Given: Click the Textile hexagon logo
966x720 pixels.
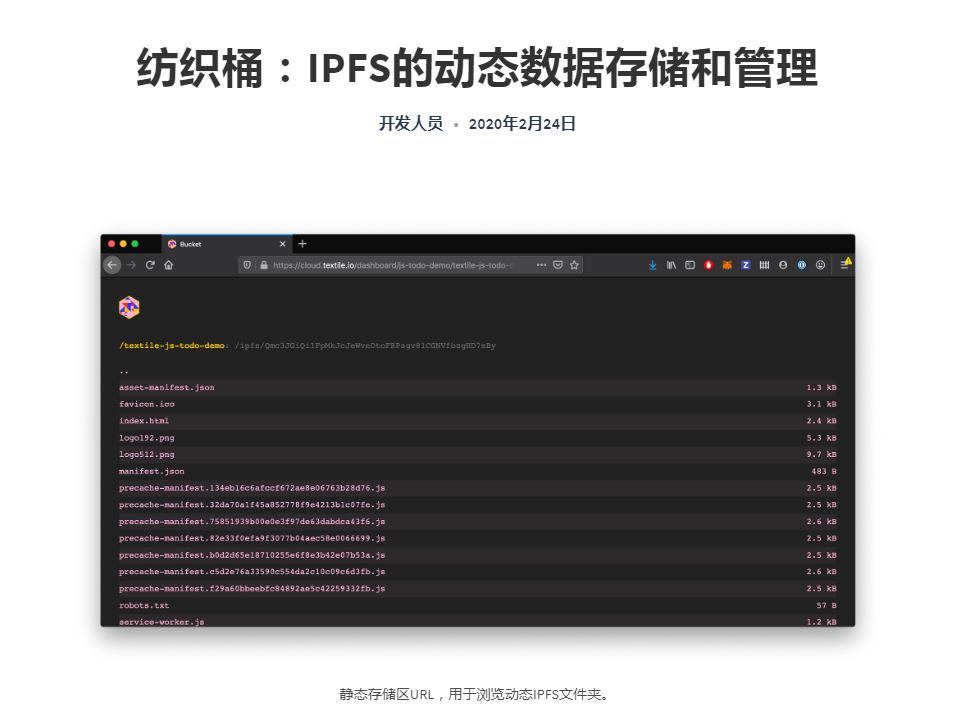Looking at the screenshot, I should coord(129,307).
